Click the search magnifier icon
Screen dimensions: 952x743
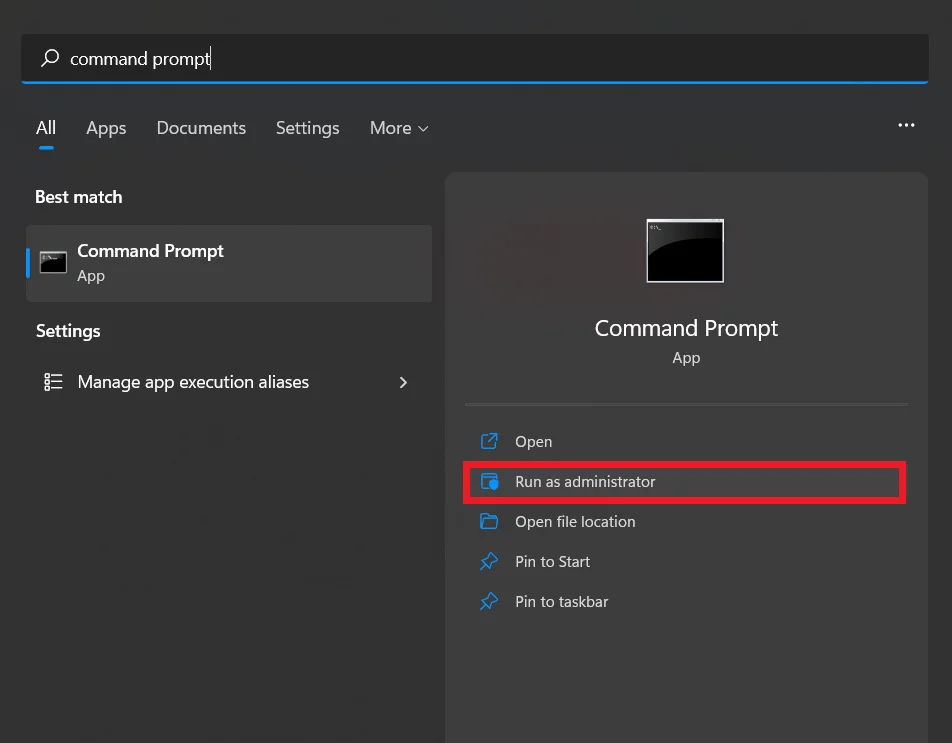(50, 59)
